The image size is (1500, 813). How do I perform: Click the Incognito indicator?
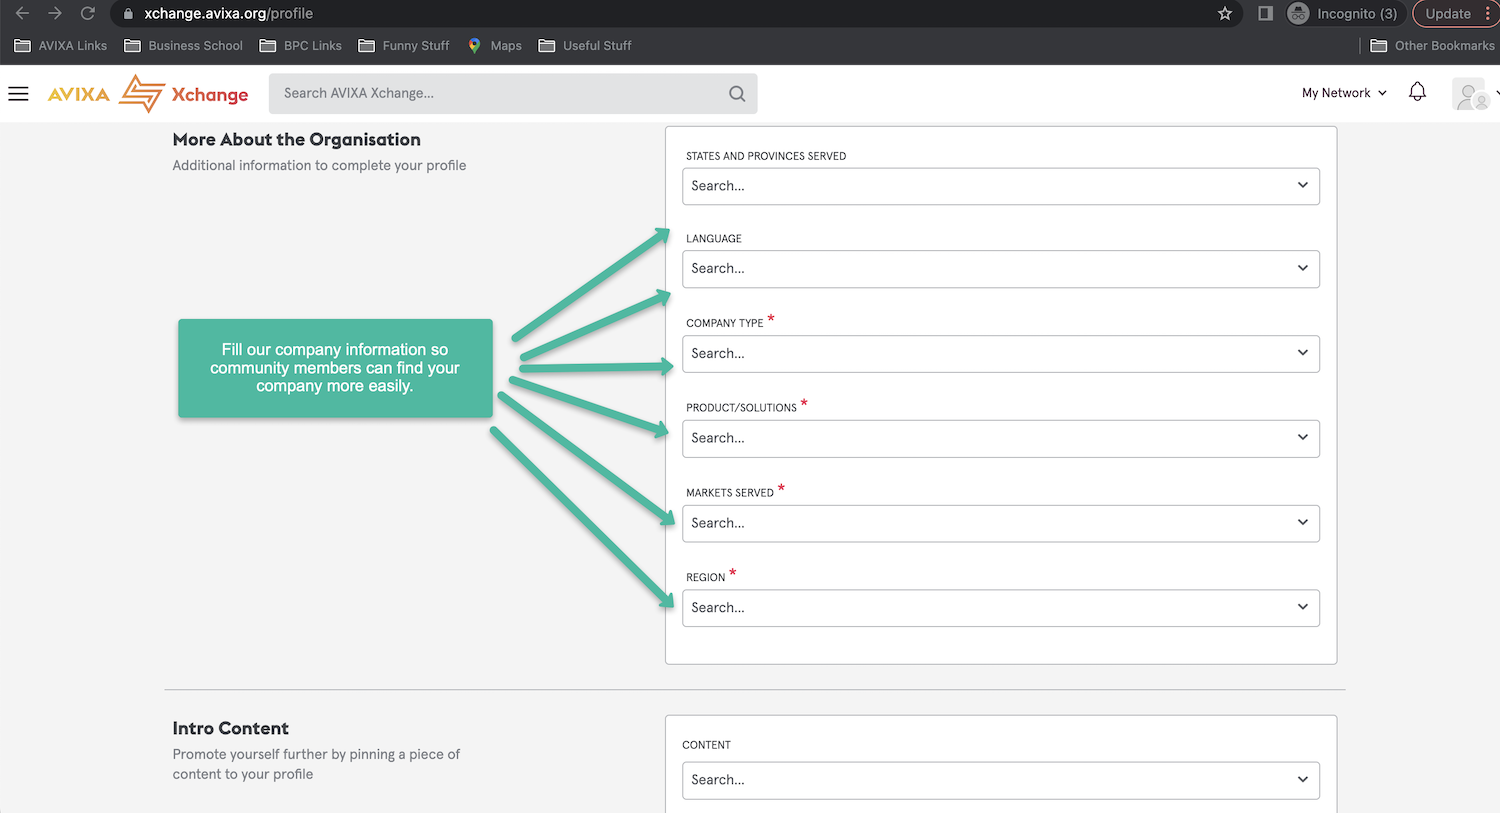click(x=1343, y=13)
